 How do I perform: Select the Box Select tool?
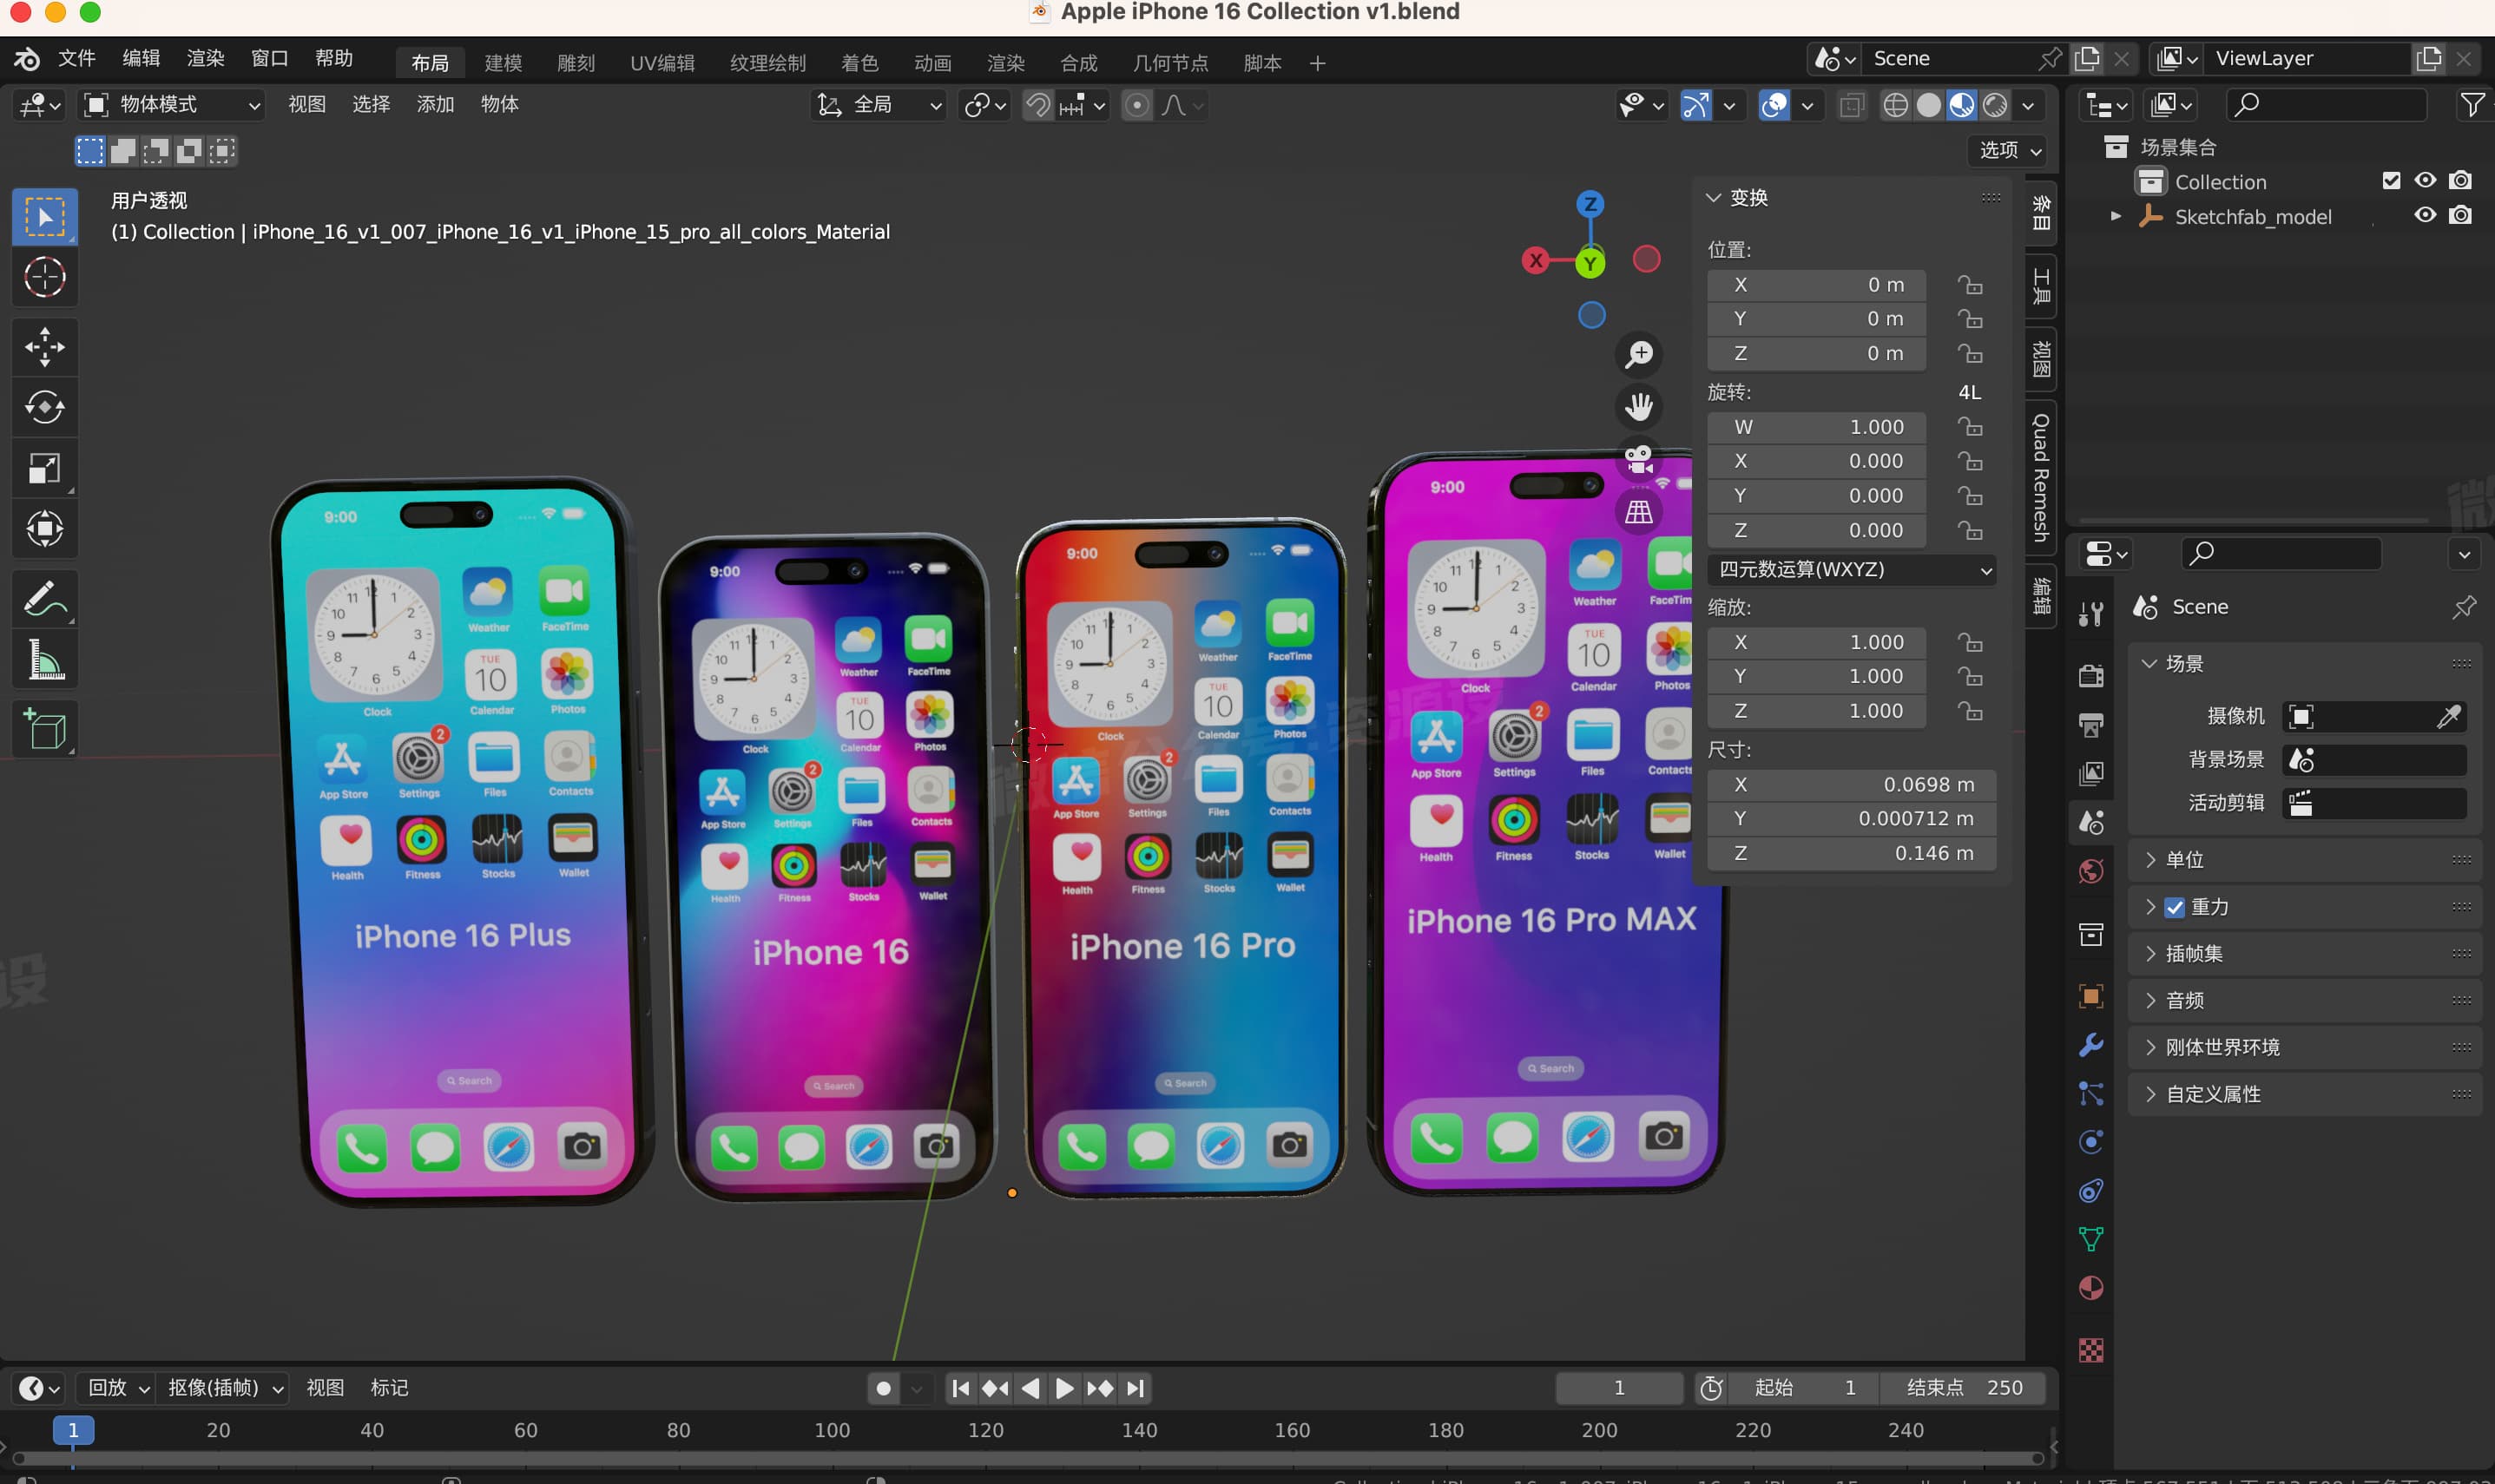(x=45, y=217)
